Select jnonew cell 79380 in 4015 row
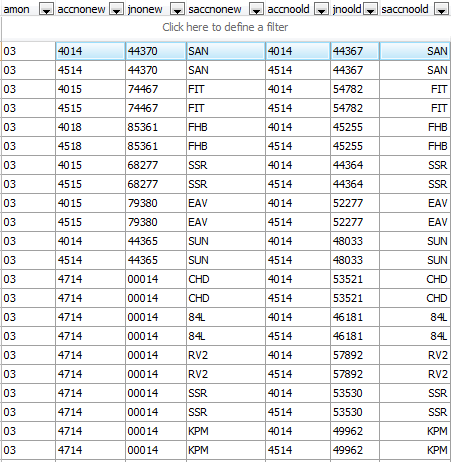 tap(156, 203)
